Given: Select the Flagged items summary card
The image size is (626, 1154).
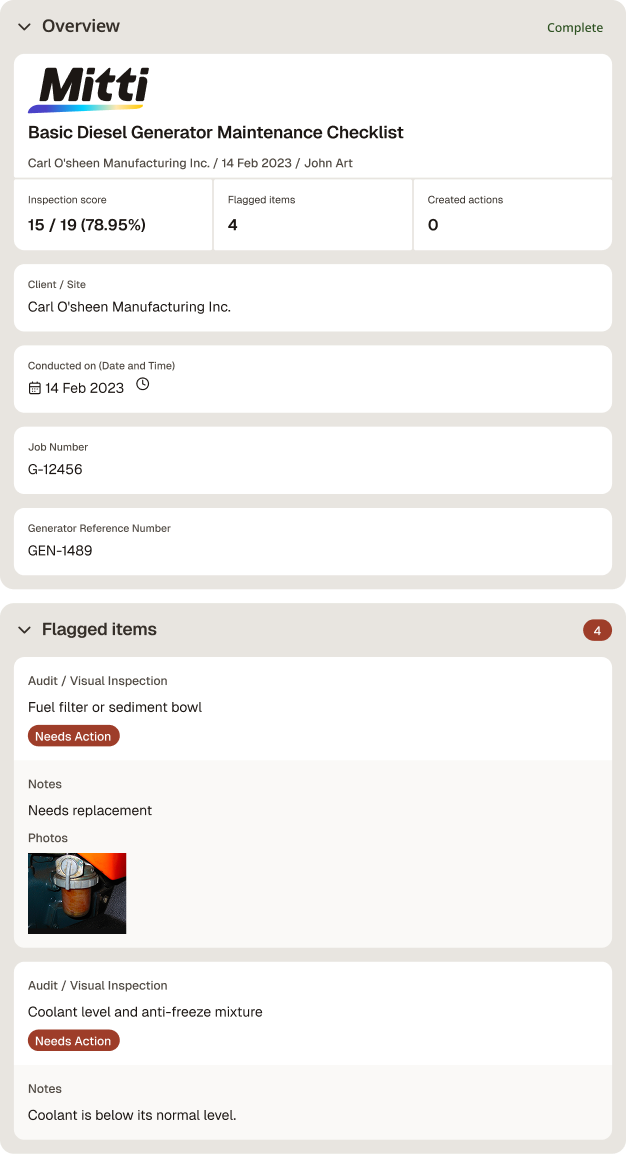Looking at the screenshot, I should (313, 214).
